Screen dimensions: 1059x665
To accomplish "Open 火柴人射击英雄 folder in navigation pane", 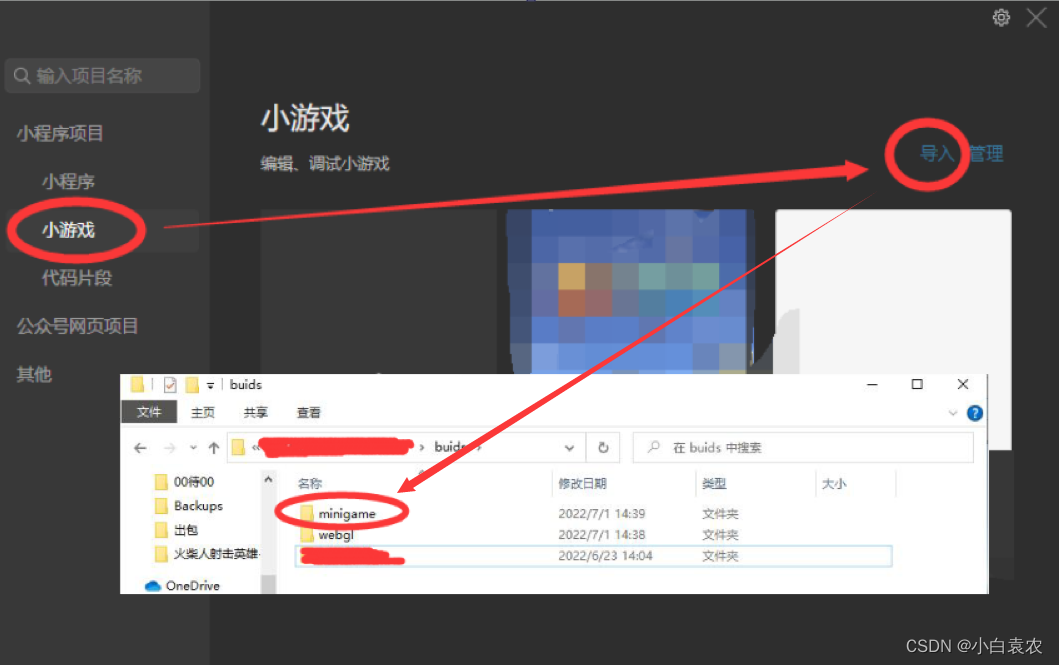I will tap(207, 554).
